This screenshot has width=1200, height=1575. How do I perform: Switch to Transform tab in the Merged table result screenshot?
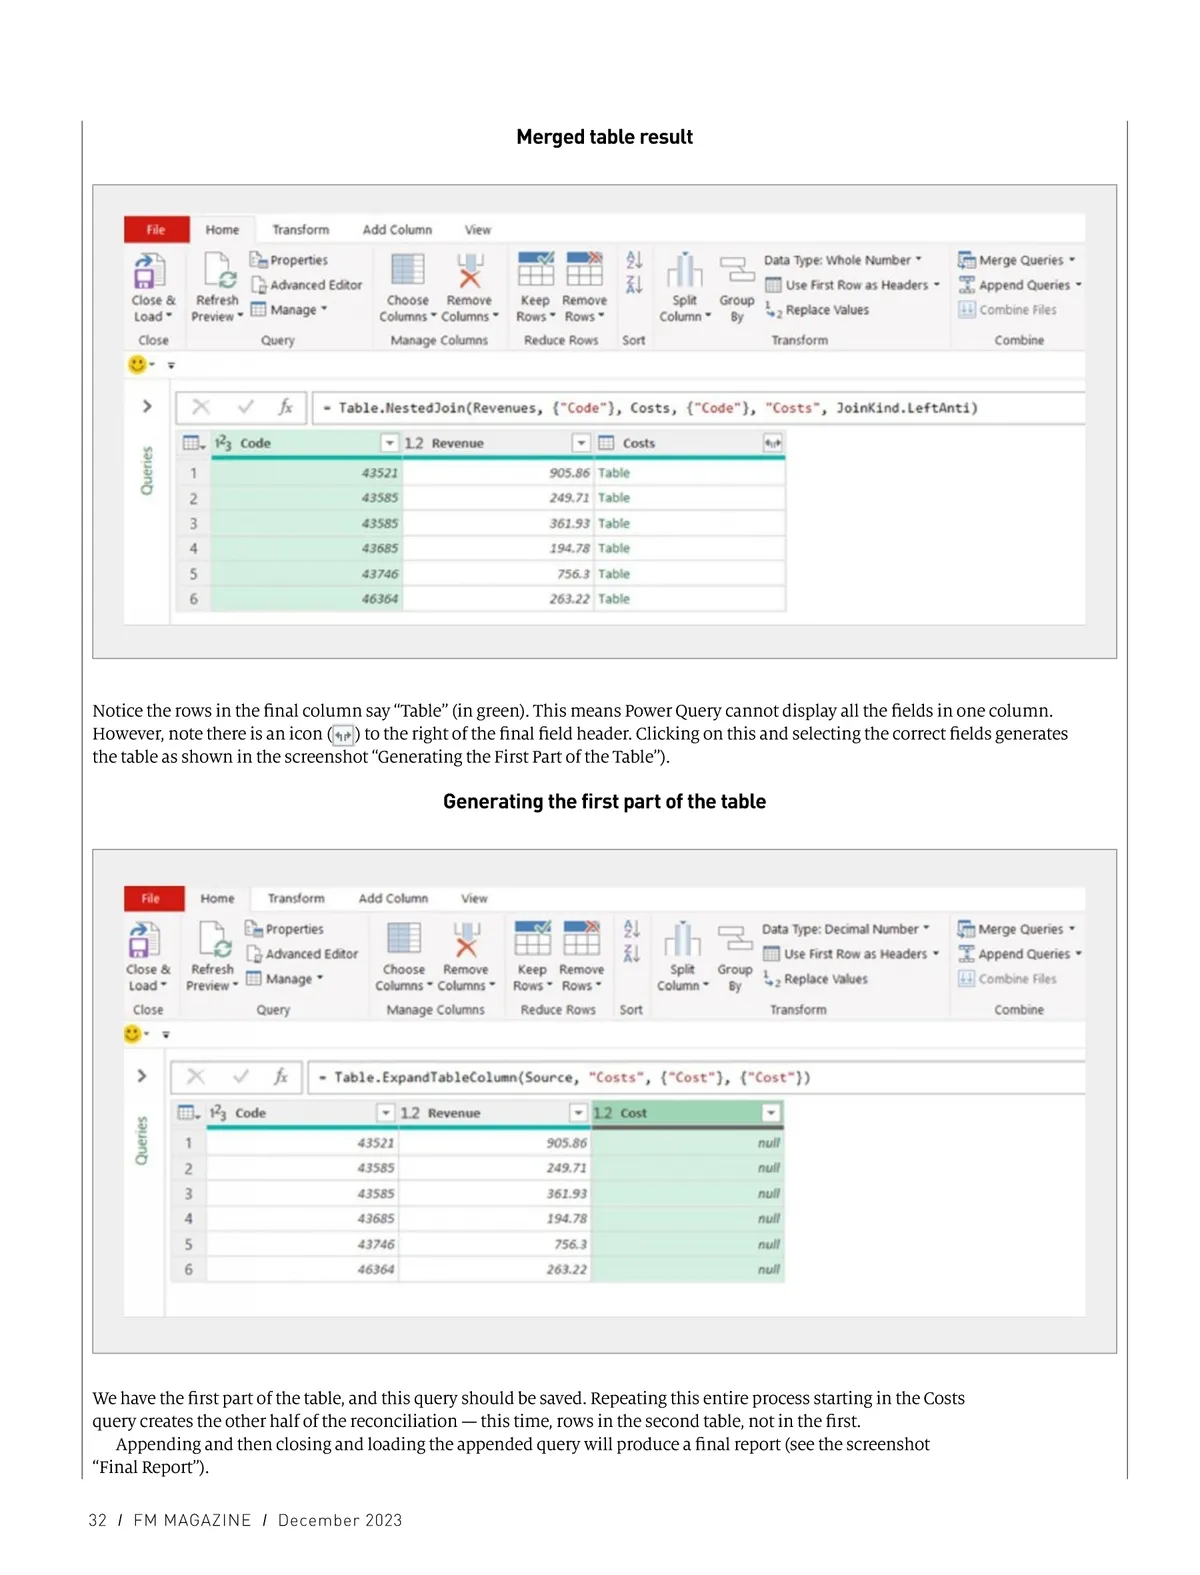[x=300, y=230]
